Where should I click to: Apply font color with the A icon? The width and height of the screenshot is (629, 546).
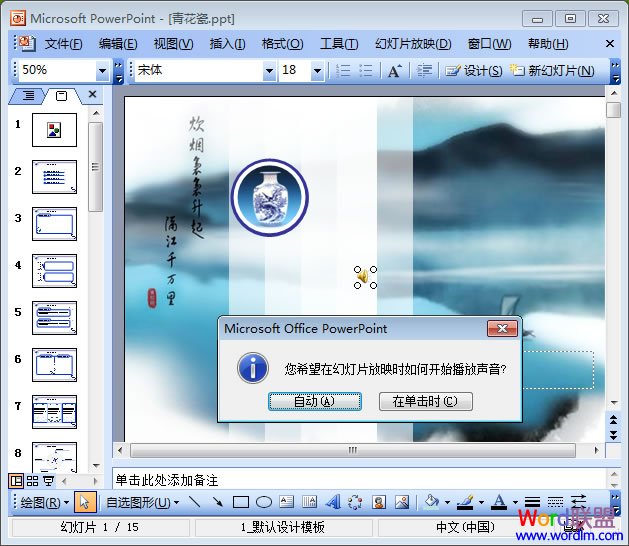click(x=499, y=502)
